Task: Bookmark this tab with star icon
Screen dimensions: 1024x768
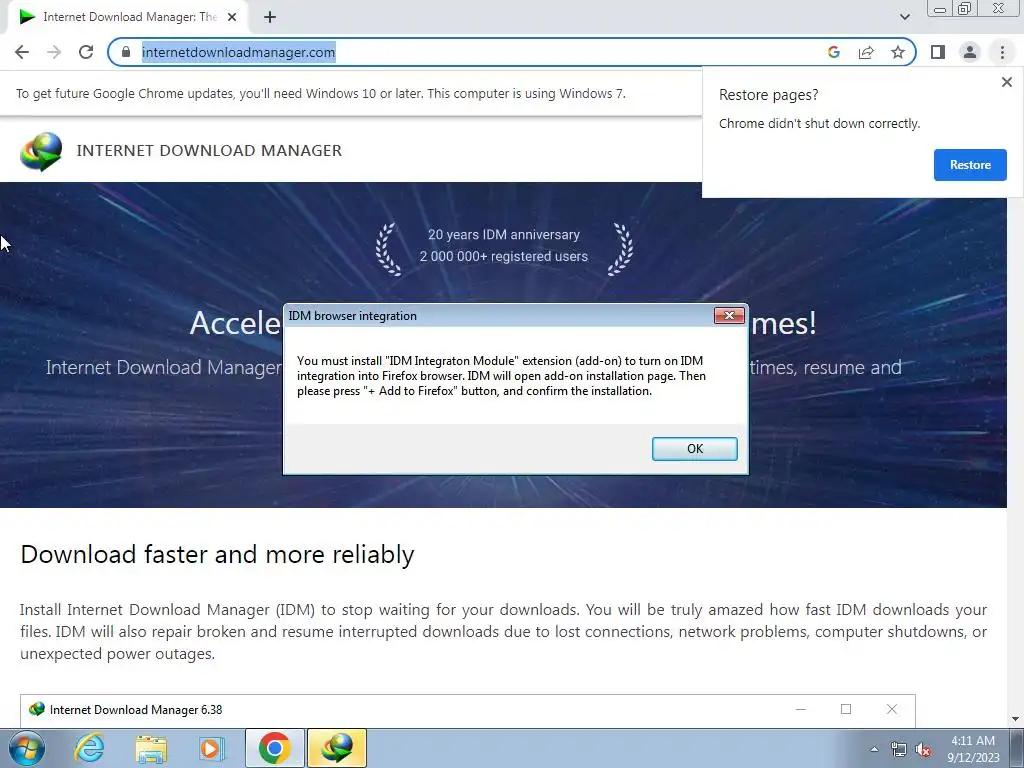Action: 898,52
